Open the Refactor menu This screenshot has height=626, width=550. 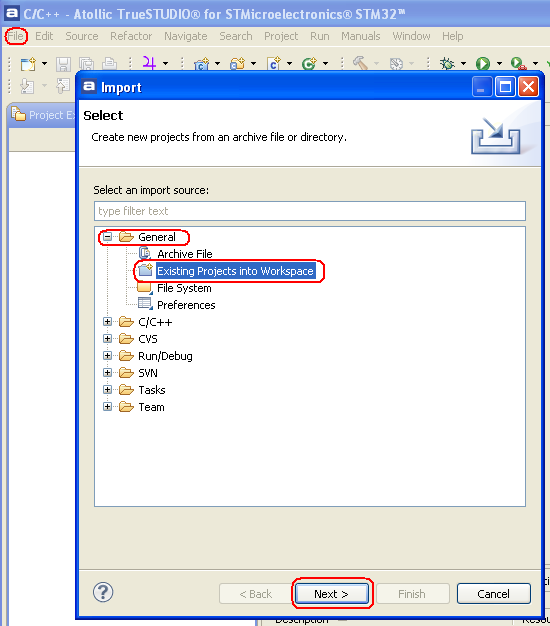point(131,36)
